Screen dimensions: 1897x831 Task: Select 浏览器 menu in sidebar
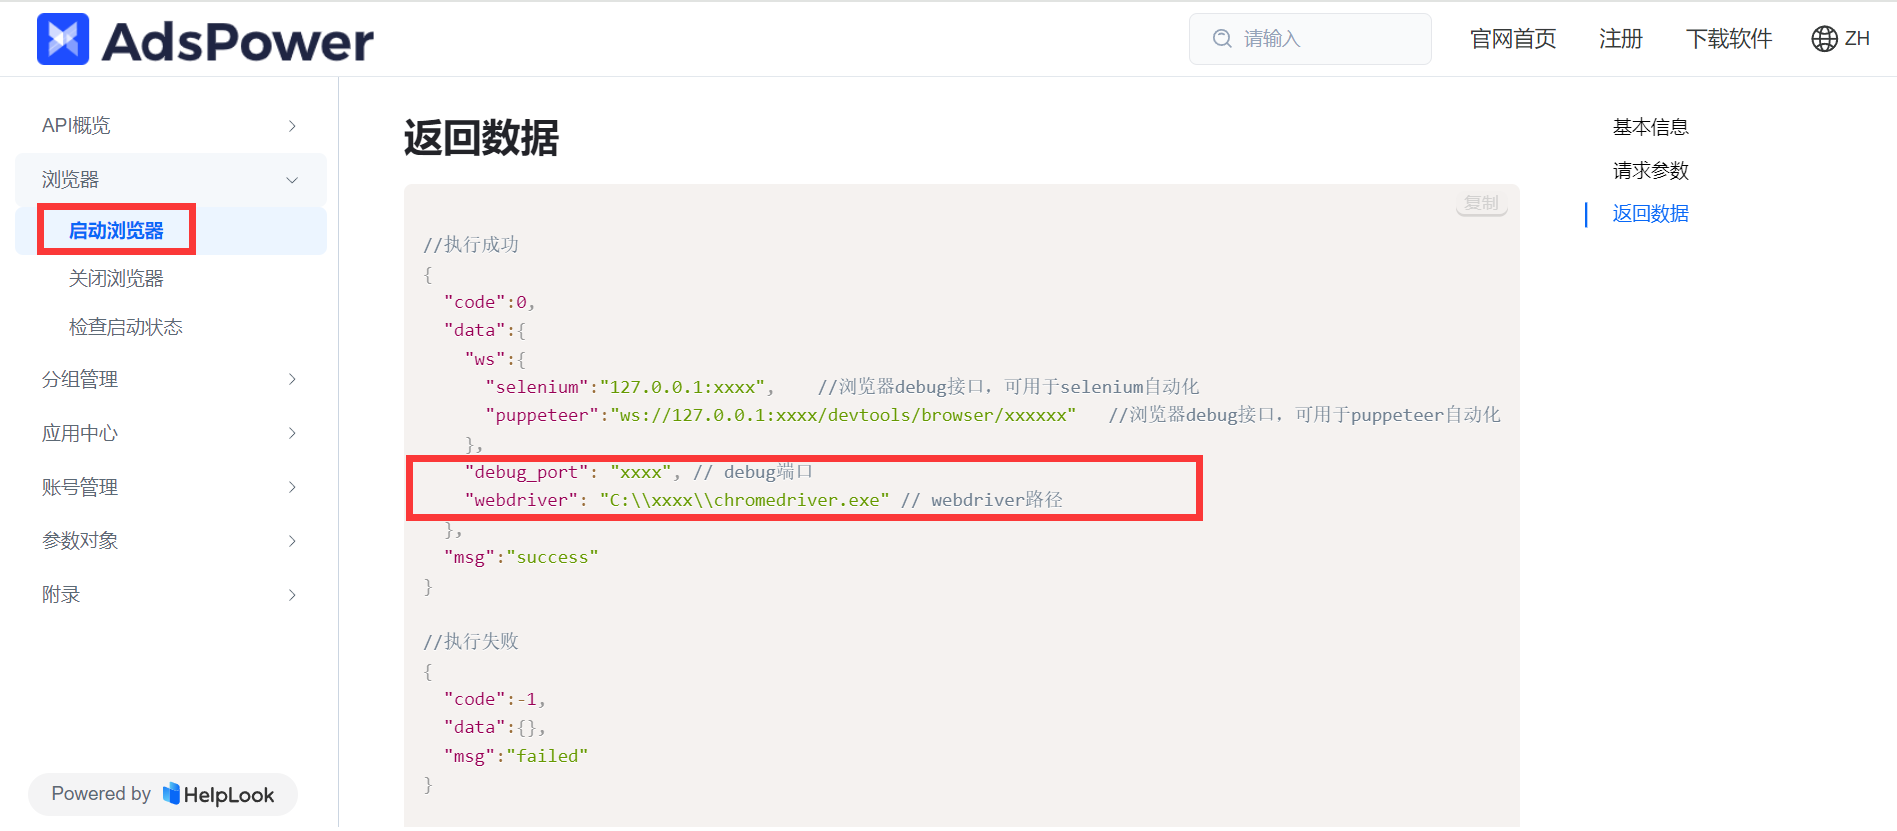pyautogui.click(x=171, y=180)
